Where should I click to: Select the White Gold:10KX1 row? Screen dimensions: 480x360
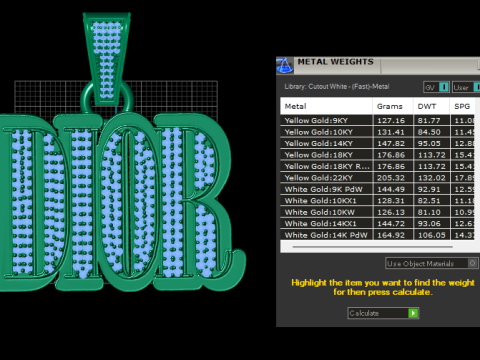[x=378, y=201]
